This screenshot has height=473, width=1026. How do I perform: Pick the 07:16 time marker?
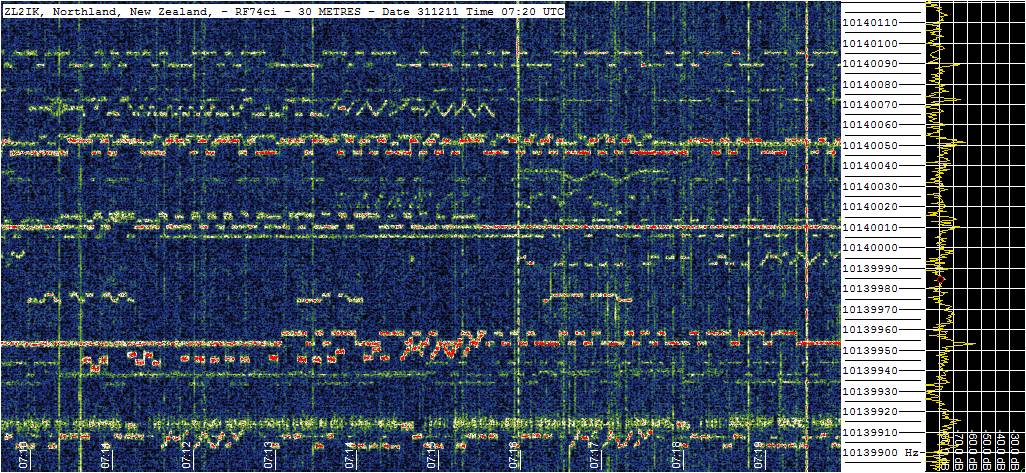click(x=514, y=455)
